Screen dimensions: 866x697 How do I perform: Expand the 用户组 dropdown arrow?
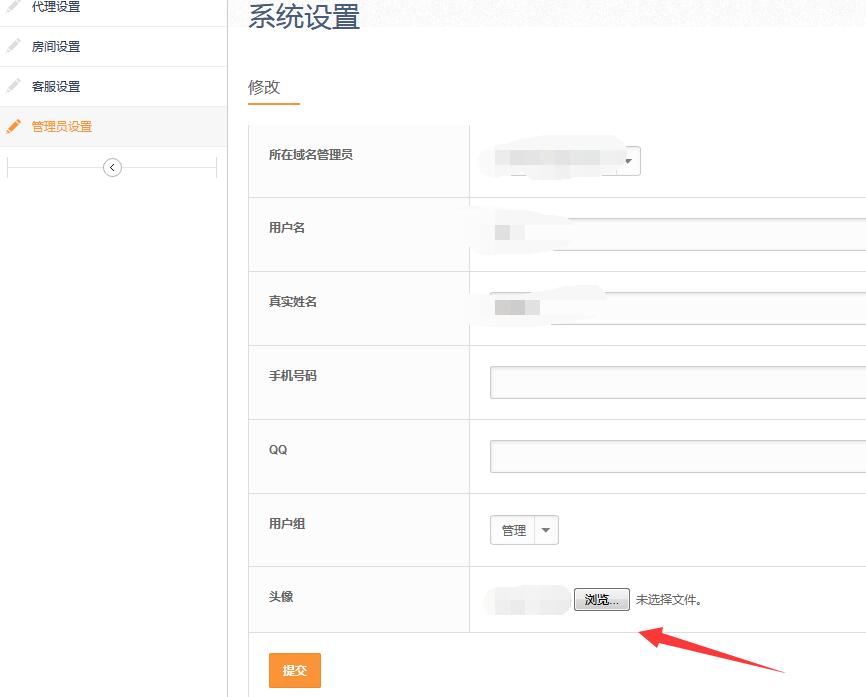pos(546,530)
